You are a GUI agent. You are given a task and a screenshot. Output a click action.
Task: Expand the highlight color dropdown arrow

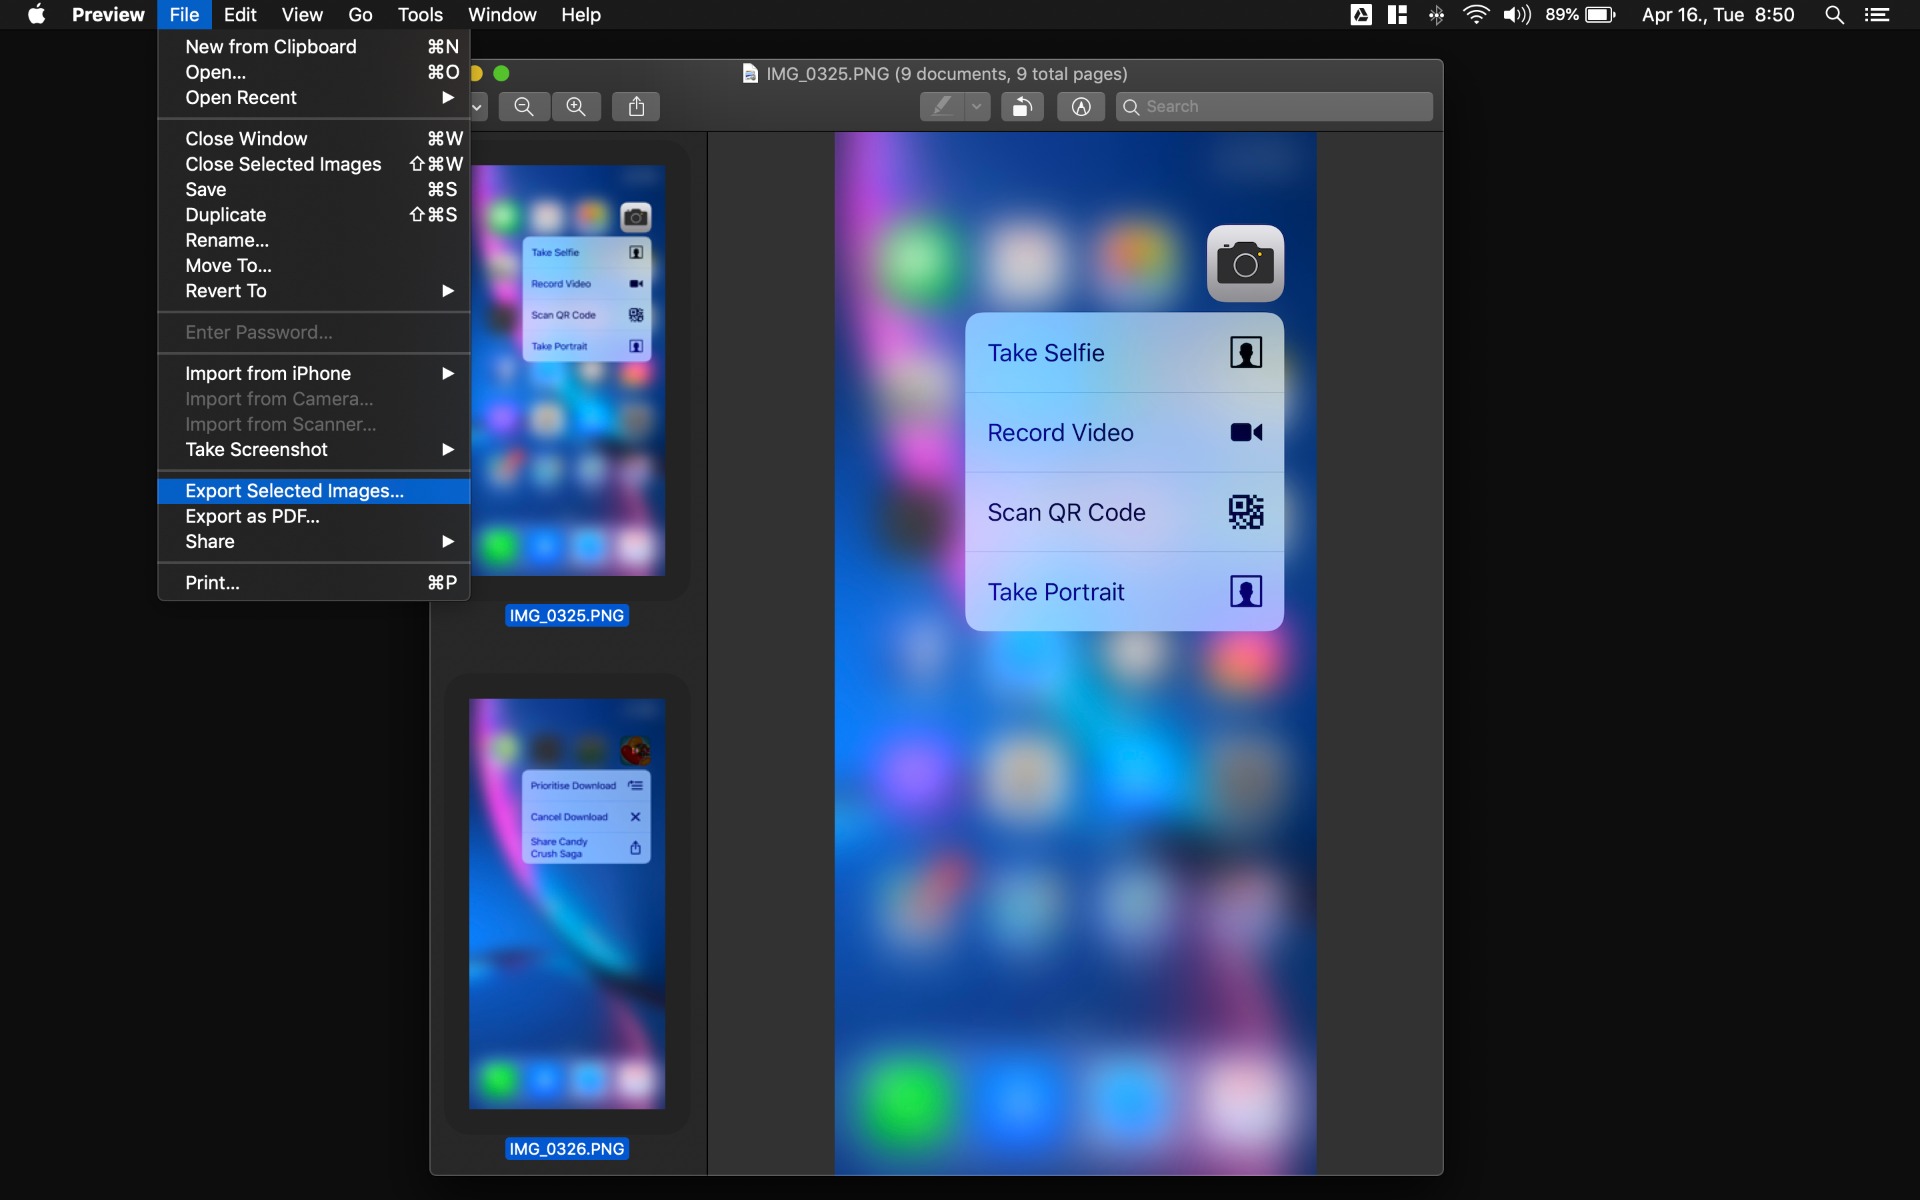point(977,107)
